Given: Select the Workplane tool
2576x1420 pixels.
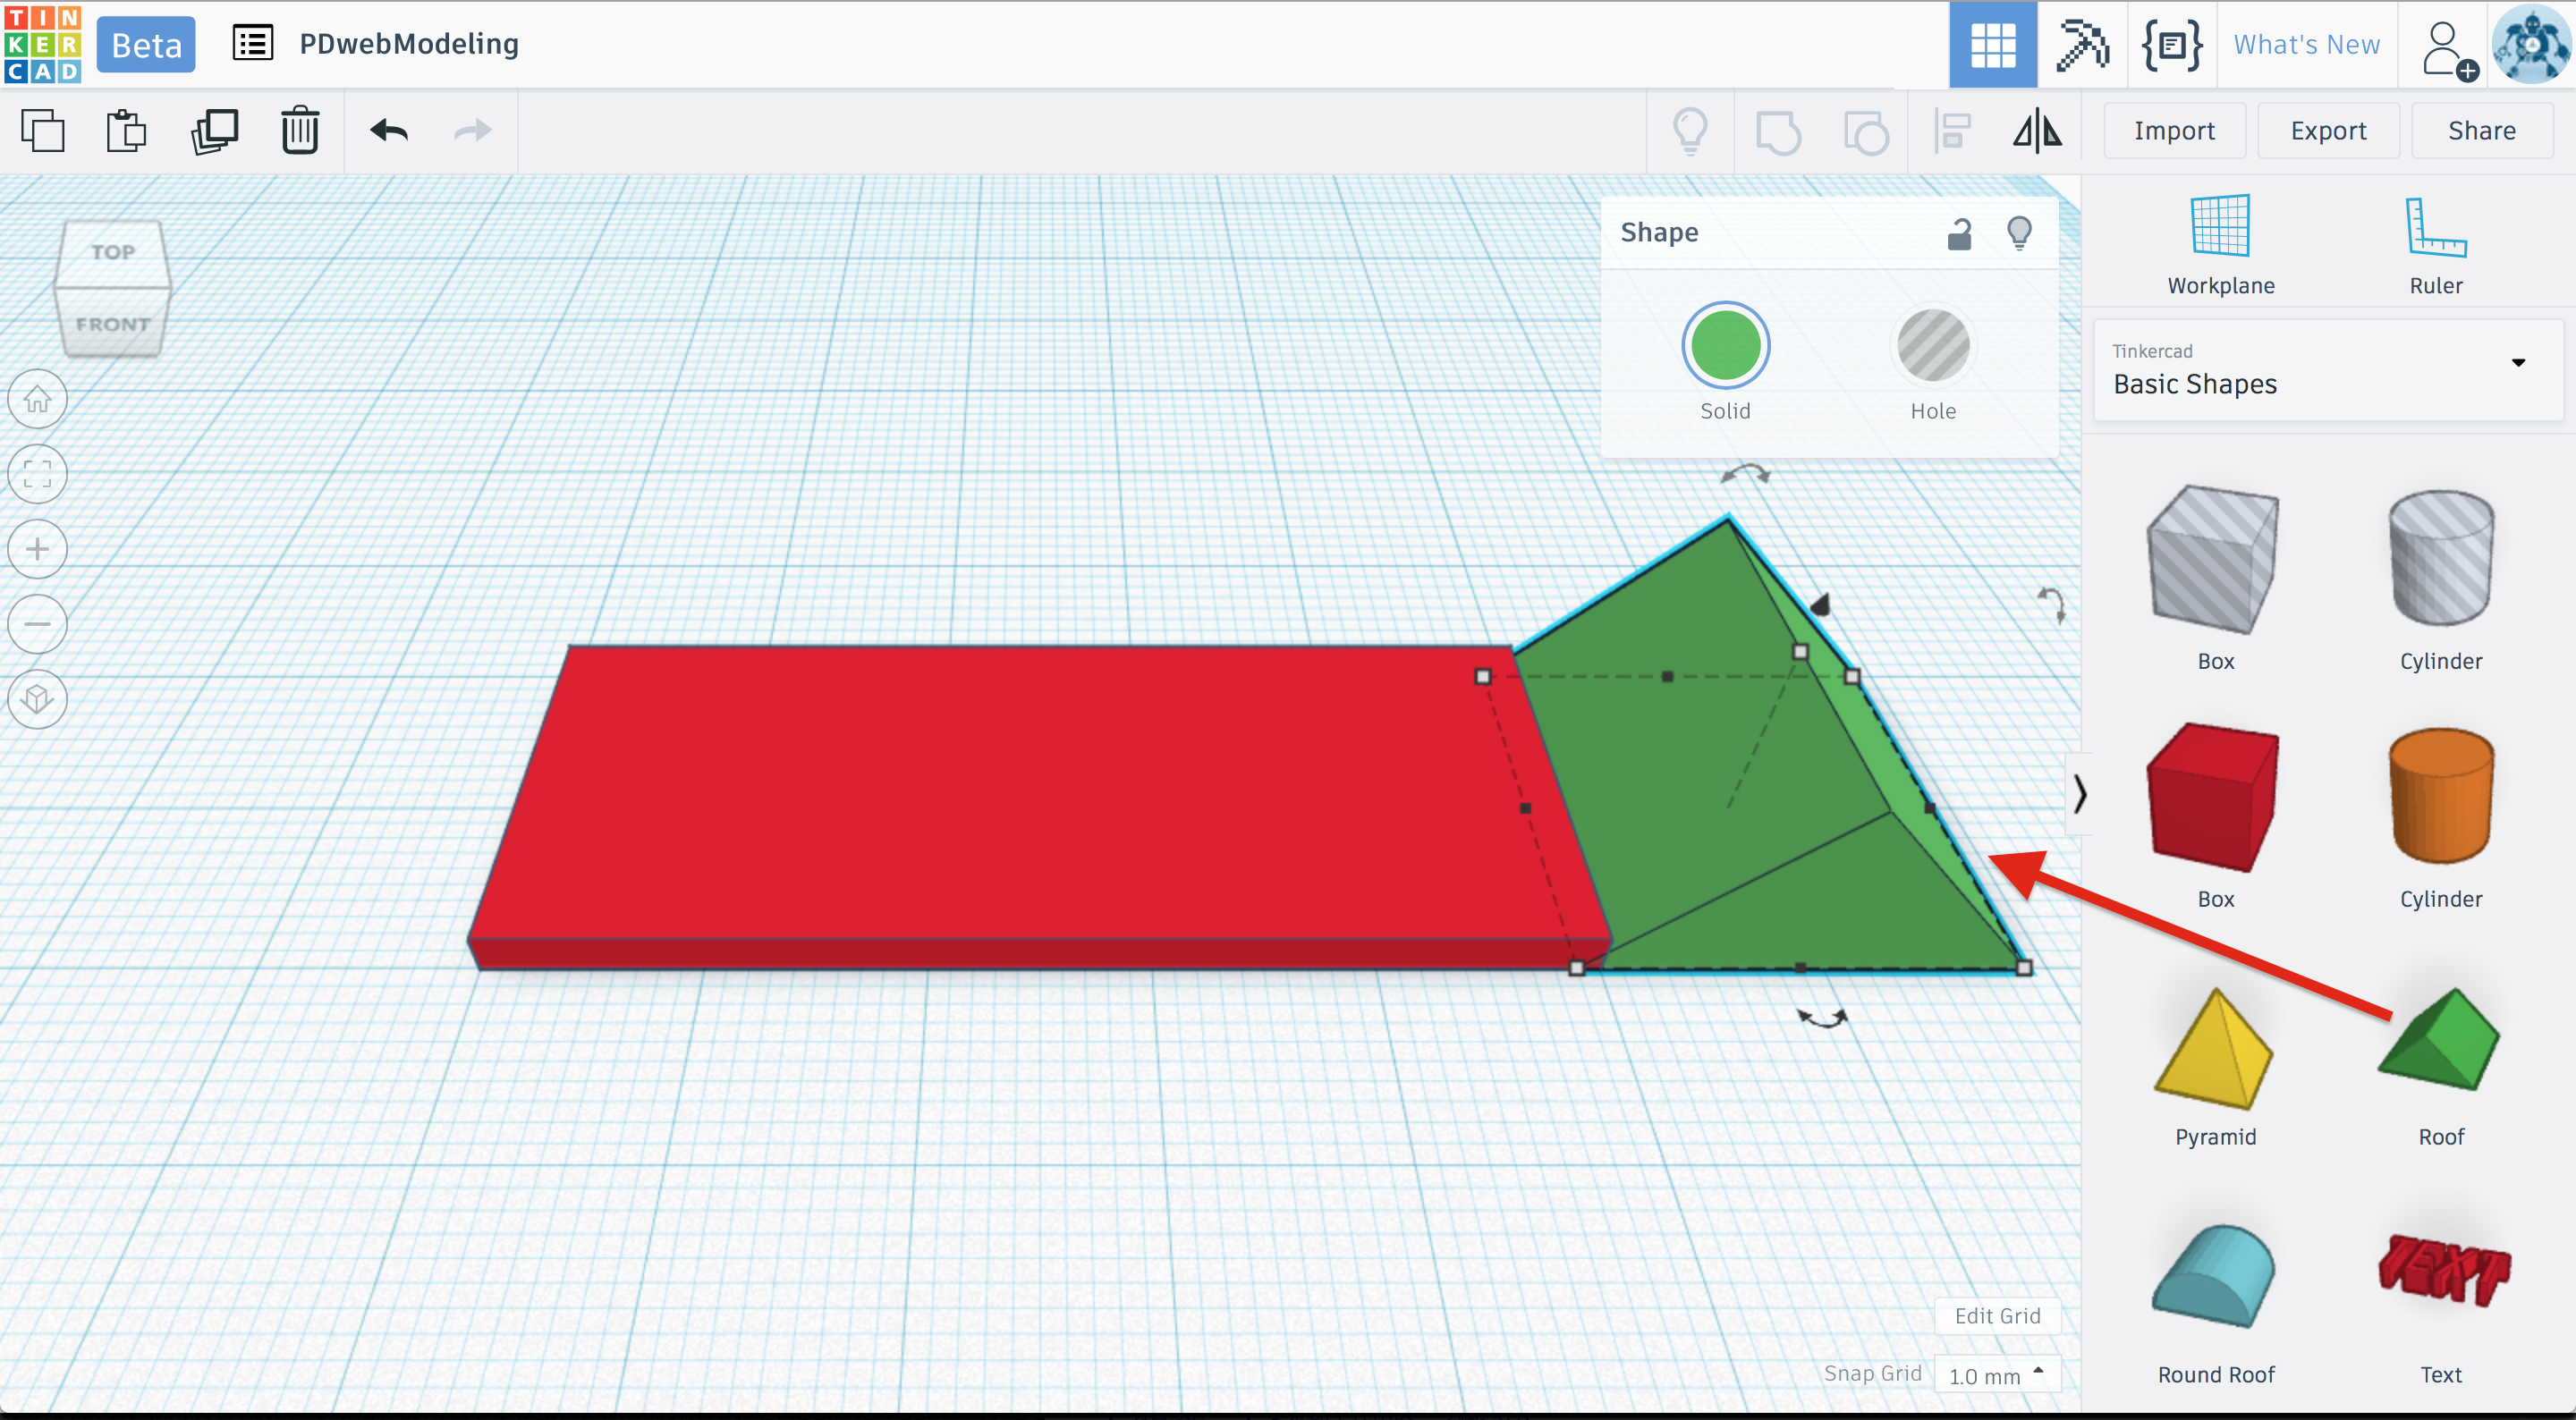Looking at the screenshot, I should pos(2220,245).
